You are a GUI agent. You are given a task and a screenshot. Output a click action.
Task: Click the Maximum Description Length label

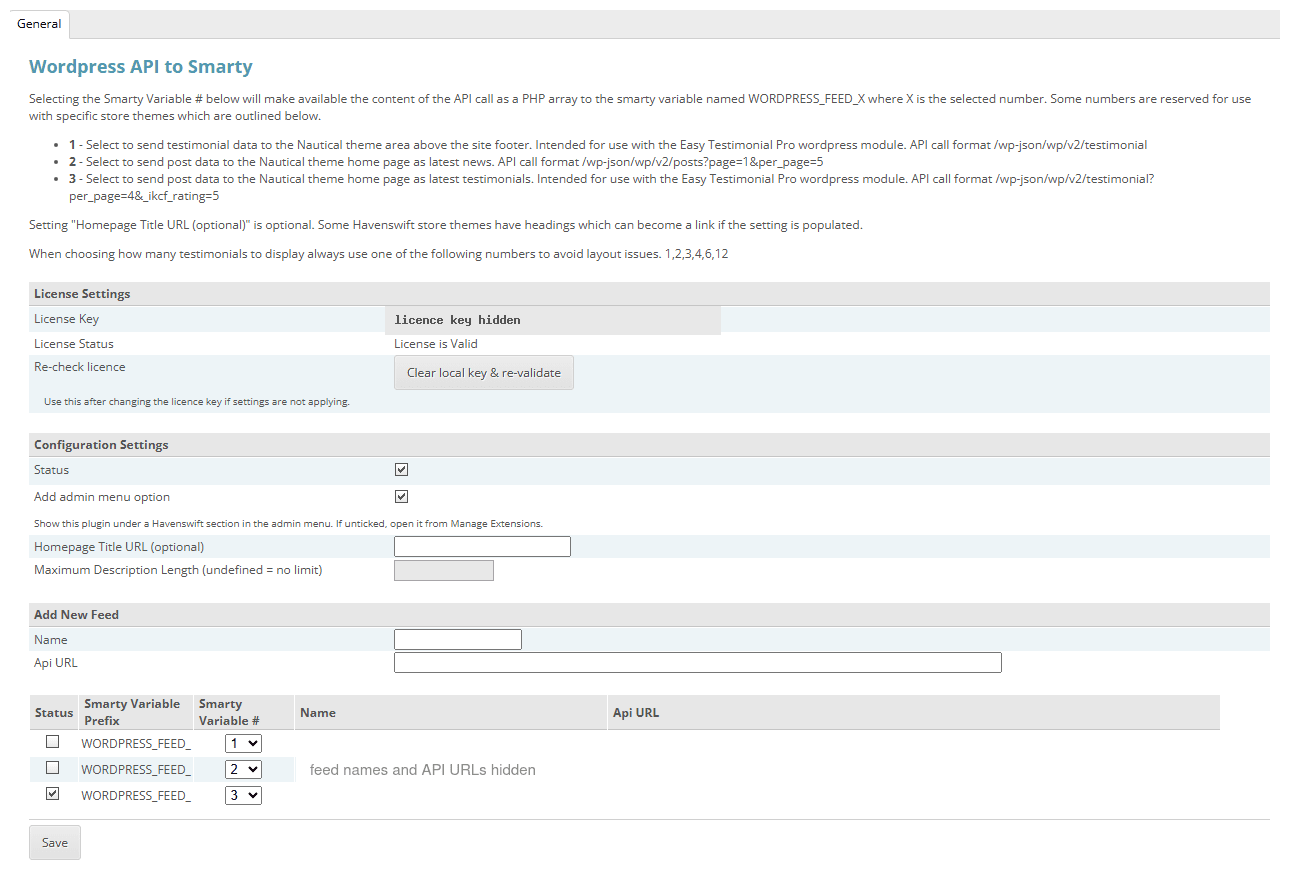click(178, 570)
